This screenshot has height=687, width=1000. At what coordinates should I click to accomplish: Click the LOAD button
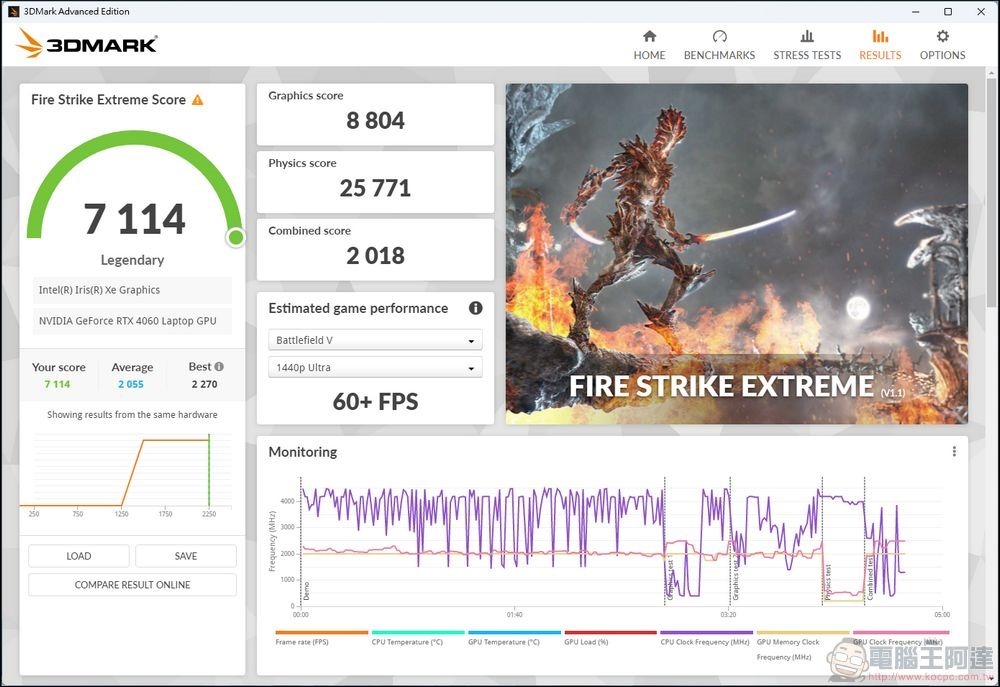click(x=78, y=556)
